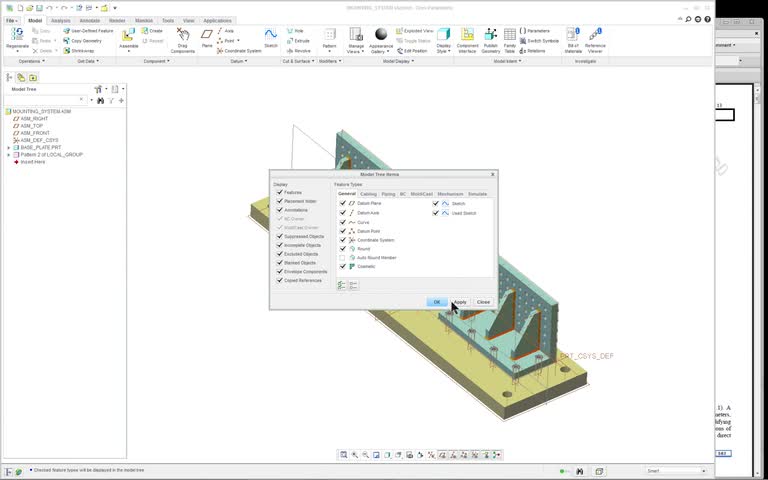Switch to the Analysis ribbon tab
768x480 pixels.
click(61, 21)
